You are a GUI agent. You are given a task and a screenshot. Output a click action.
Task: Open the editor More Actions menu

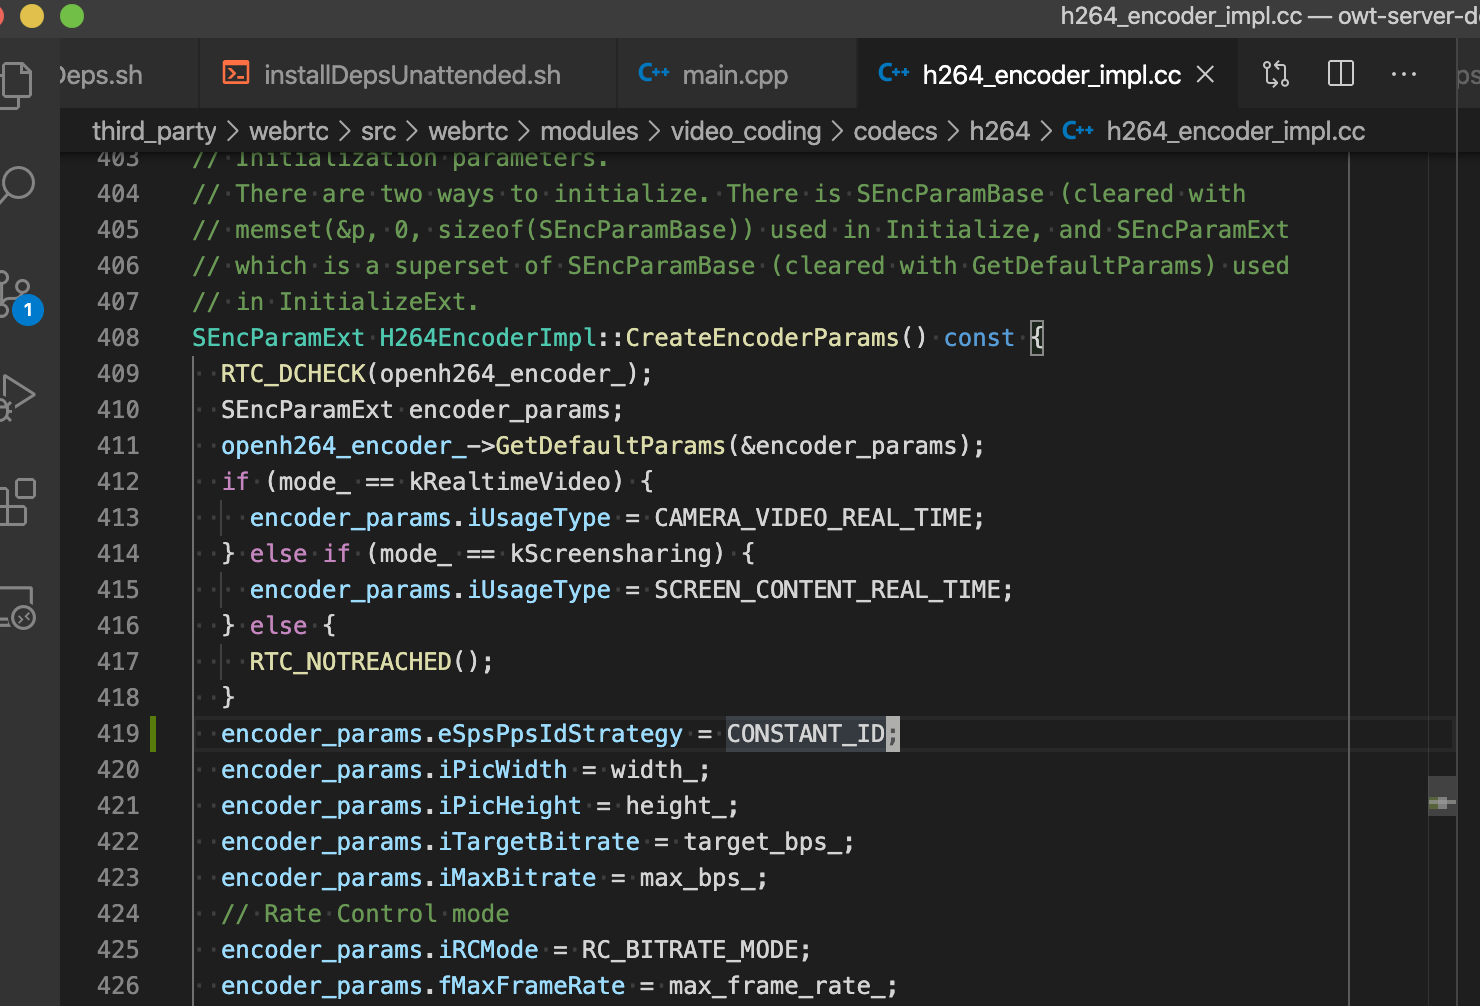pos(1404,74)
